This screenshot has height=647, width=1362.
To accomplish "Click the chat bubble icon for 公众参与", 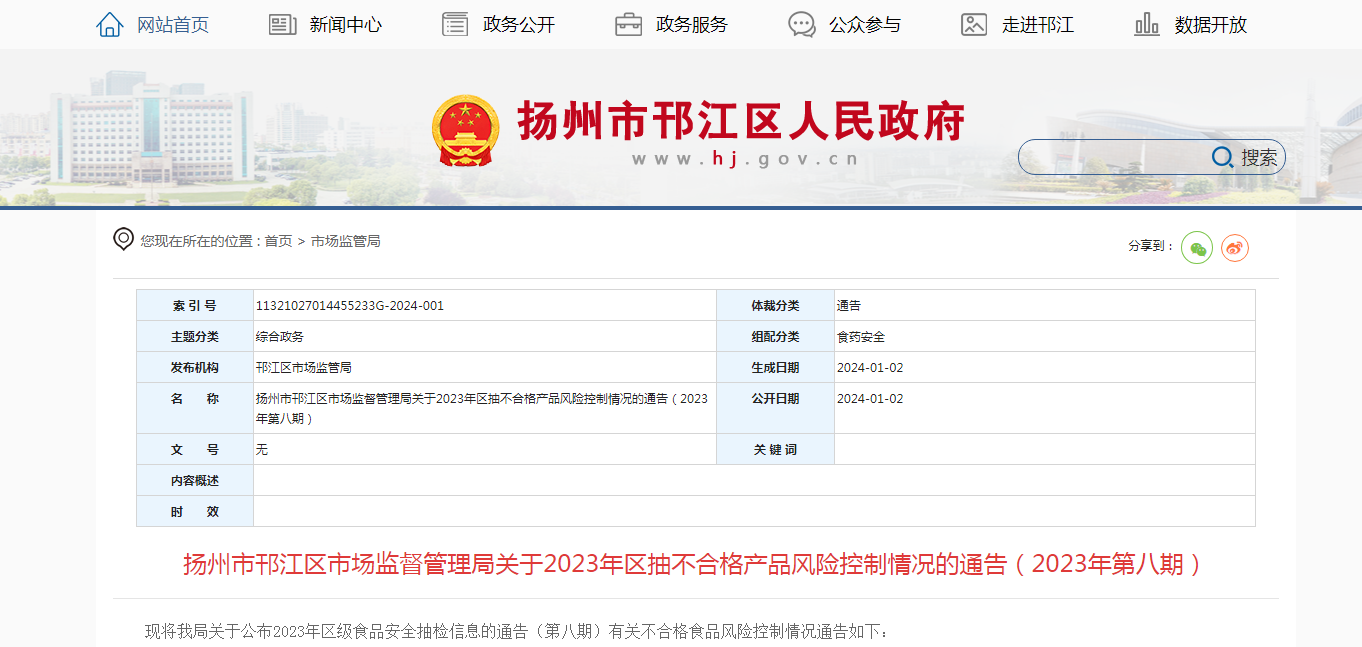I will (x=802, y=25).
